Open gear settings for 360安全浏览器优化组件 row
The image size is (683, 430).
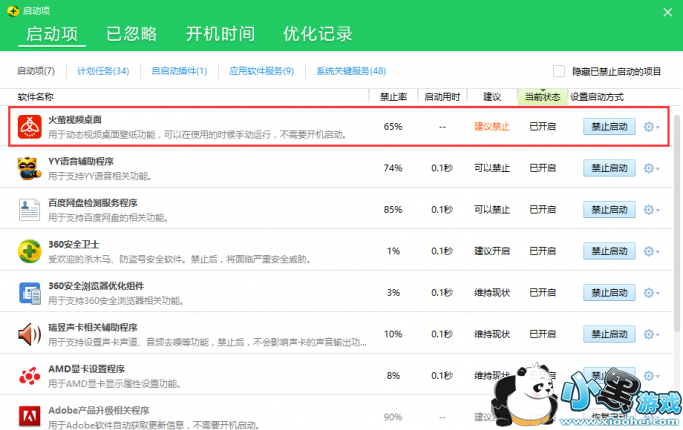tap(651, 293)
